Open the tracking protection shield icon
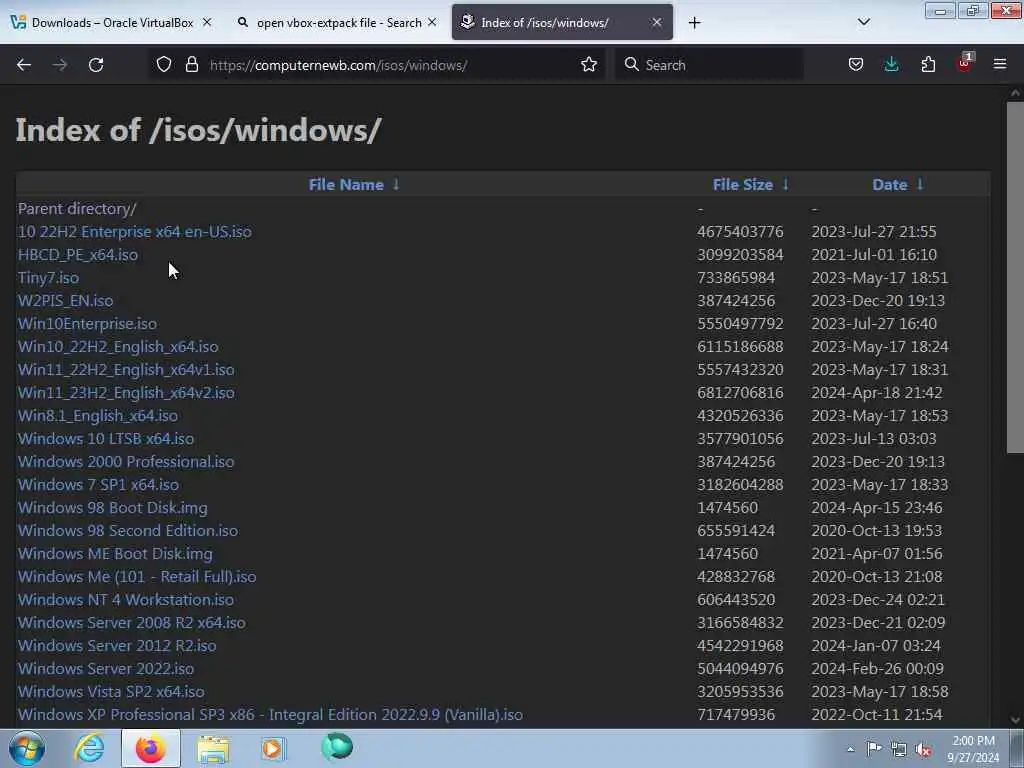Image resolution: width=1024 pixels, height=768 pixels. pos(164,65)
